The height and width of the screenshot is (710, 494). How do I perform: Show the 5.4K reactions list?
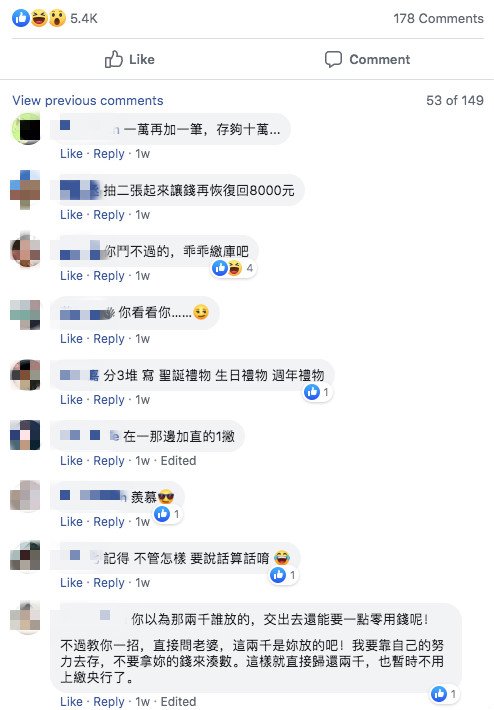click(x=84, y=19)
